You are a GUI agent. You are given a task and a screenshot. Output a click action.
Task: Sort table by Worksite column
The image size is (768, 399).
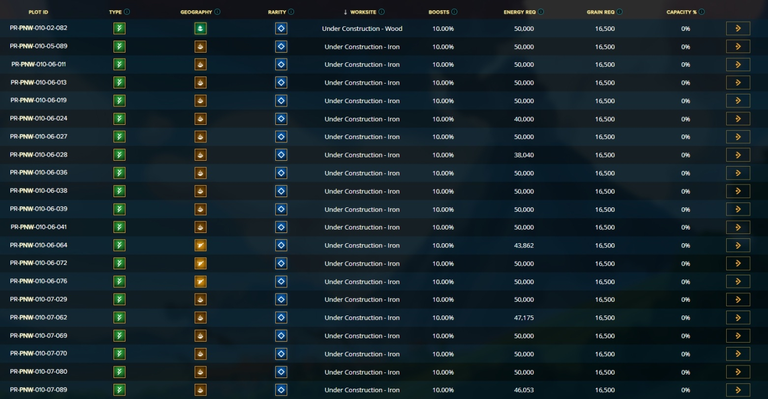pos(363,12)
